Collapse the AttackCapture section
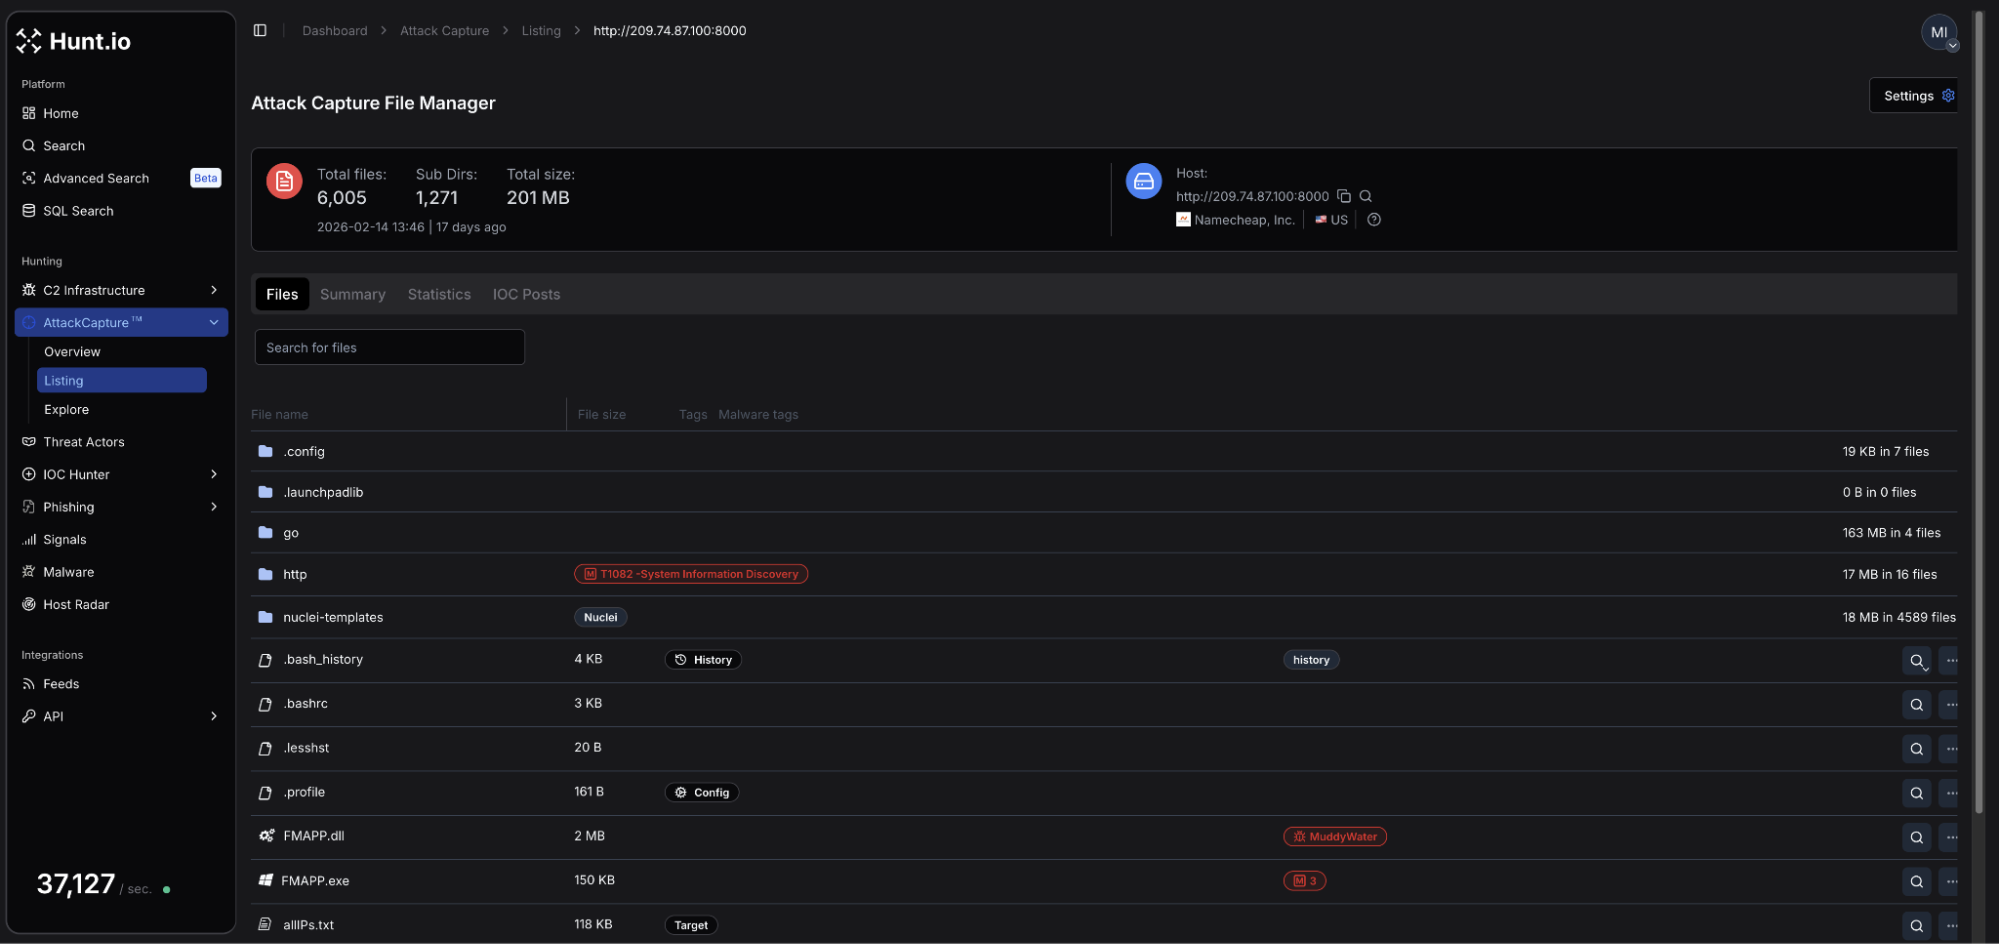 213,322
